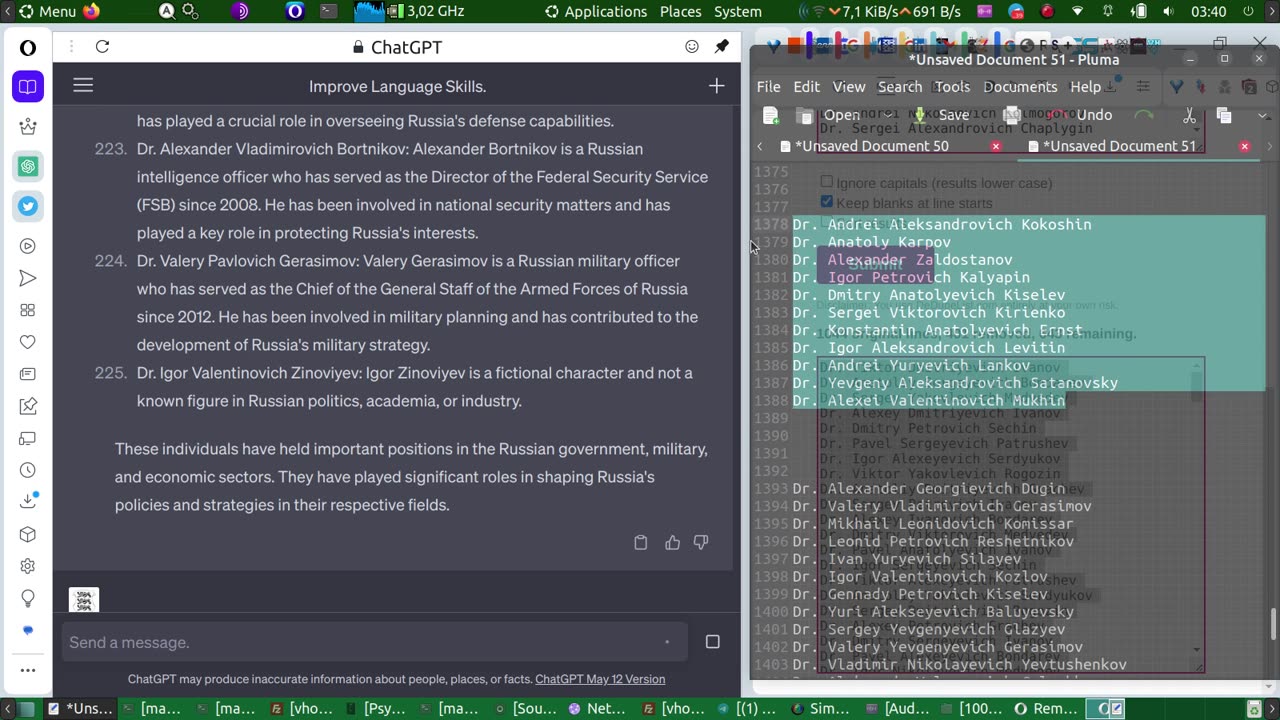Click the Copy icon in Pluma toolbar
1280x720 pixels.
(1223, 115)
